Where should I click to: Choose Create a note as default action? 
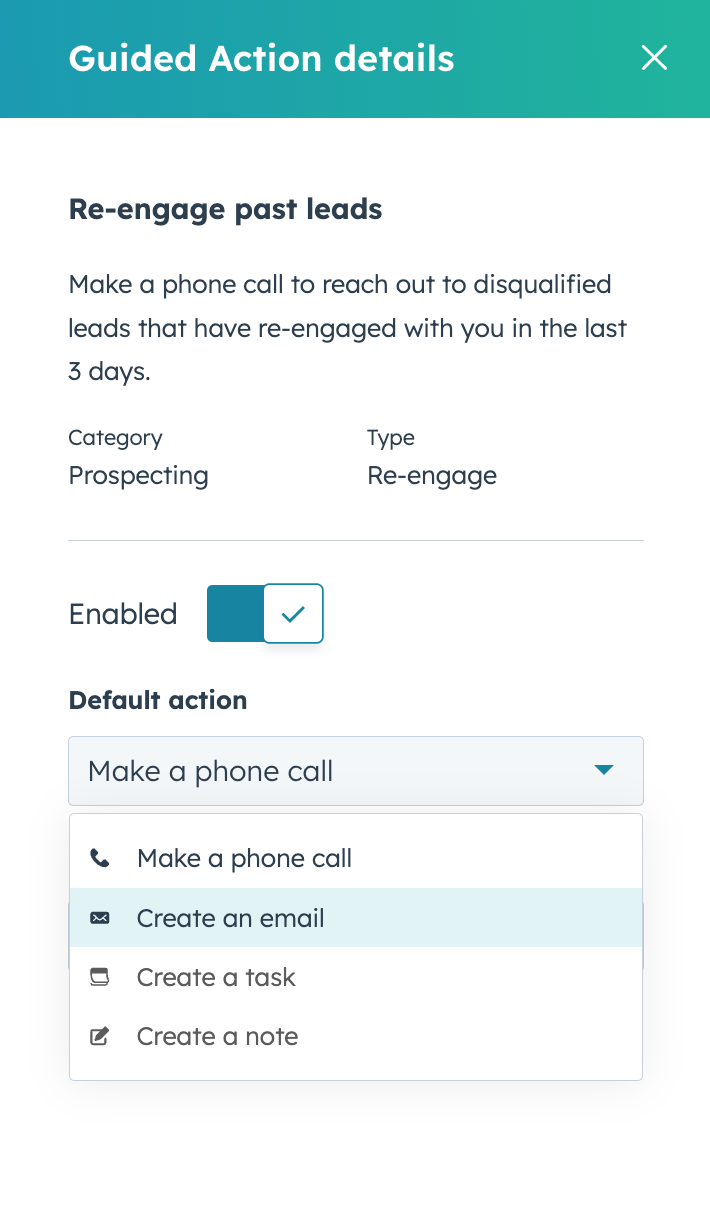[x=217, y=1036]
